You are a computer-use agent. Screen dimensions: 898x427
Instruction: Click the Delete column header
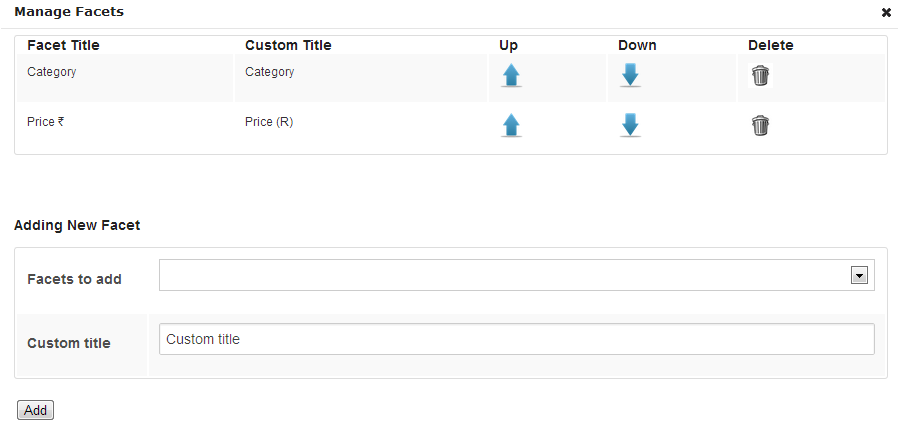click(770, 45)
